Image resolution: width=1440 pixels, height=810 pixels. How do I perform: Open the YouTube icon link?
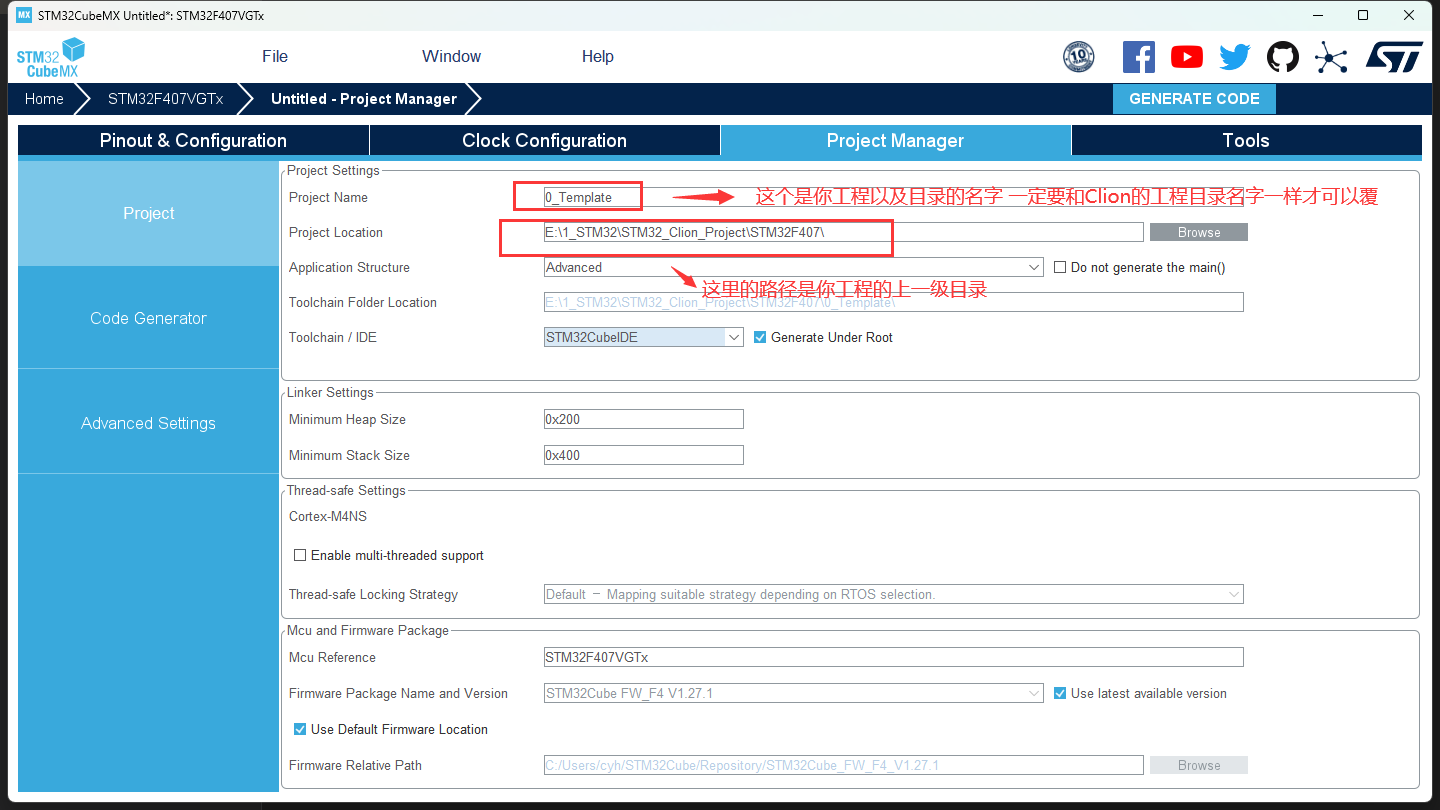1187,57
